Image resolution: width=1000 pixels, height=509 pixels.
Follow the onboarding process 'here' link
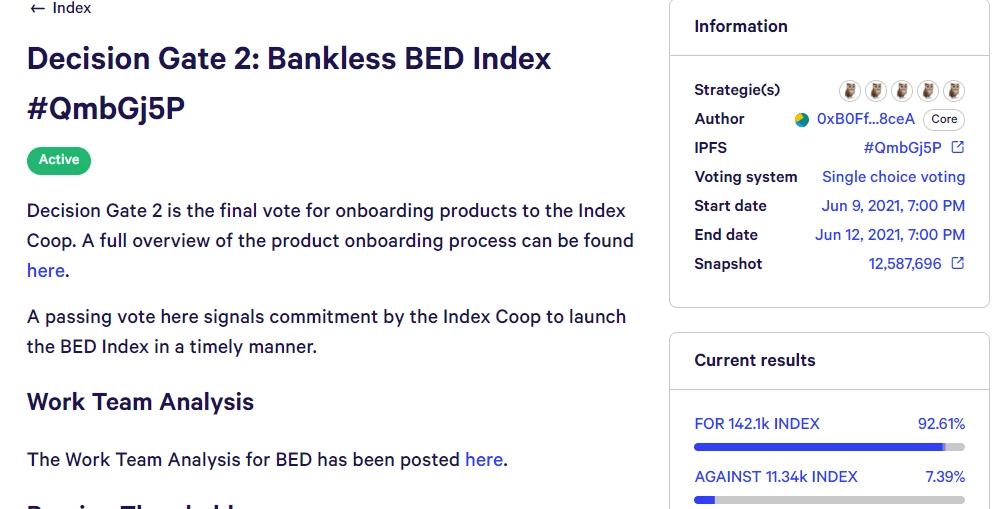tap(45, 270)
